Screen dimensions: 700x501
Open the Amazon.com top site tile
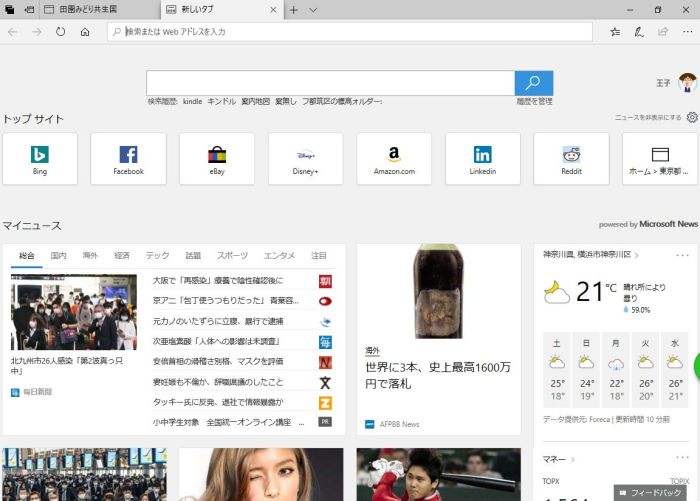pyautogui.click(x=394, y=159)
